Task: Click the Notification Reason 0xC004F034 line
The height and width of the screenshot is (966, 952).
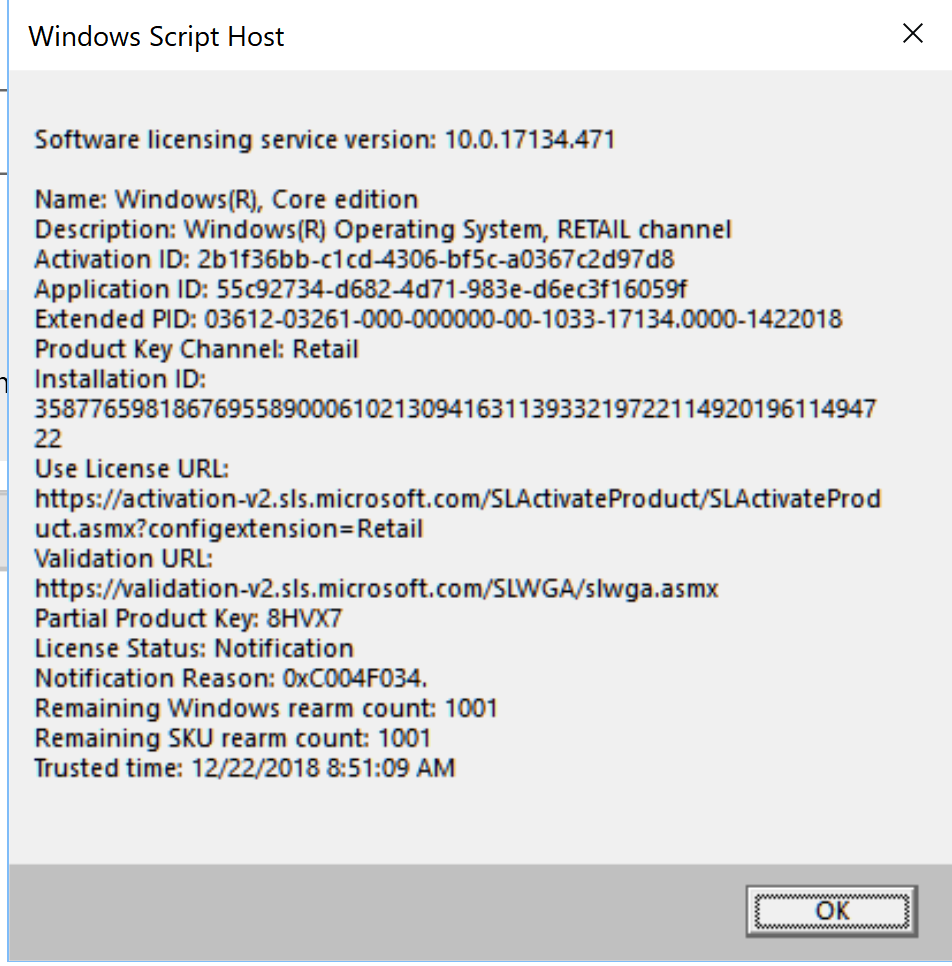Action: click(x=230, y=678)
